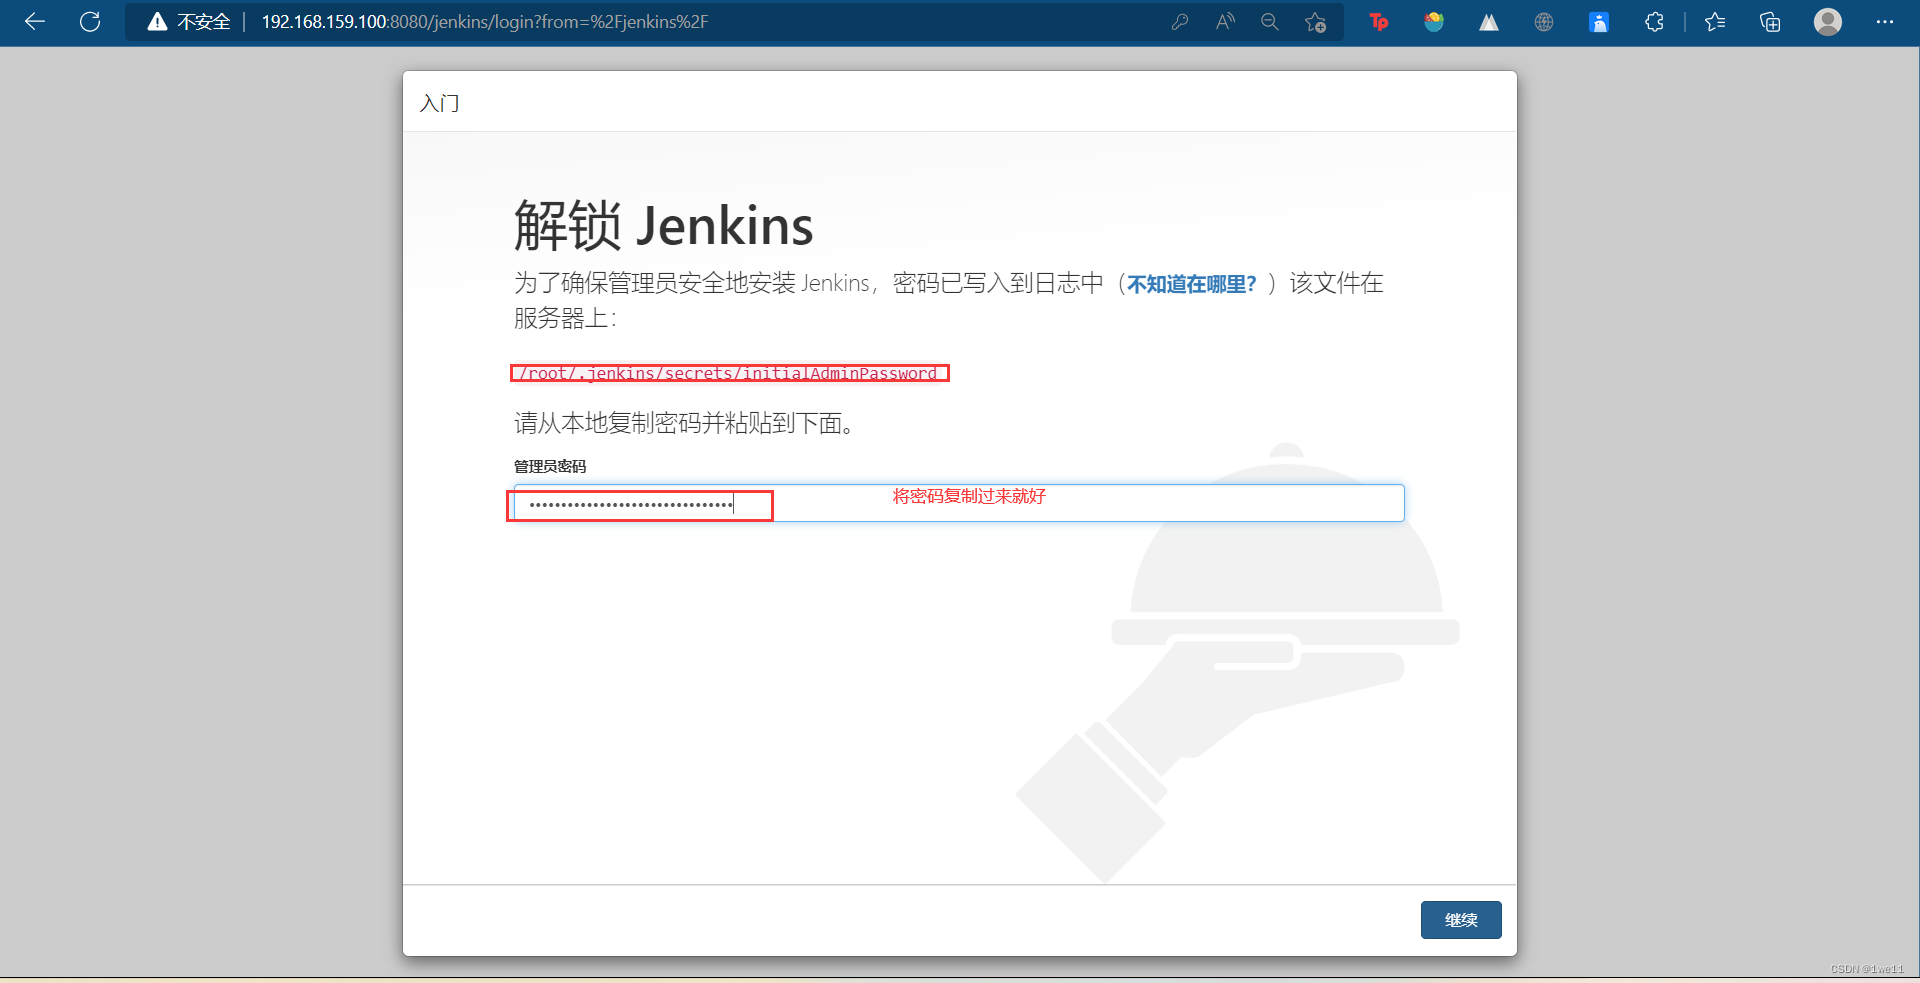Start Read Aloud from the address bar
The image size is (1920, 983).
(x=1225, y=22)
